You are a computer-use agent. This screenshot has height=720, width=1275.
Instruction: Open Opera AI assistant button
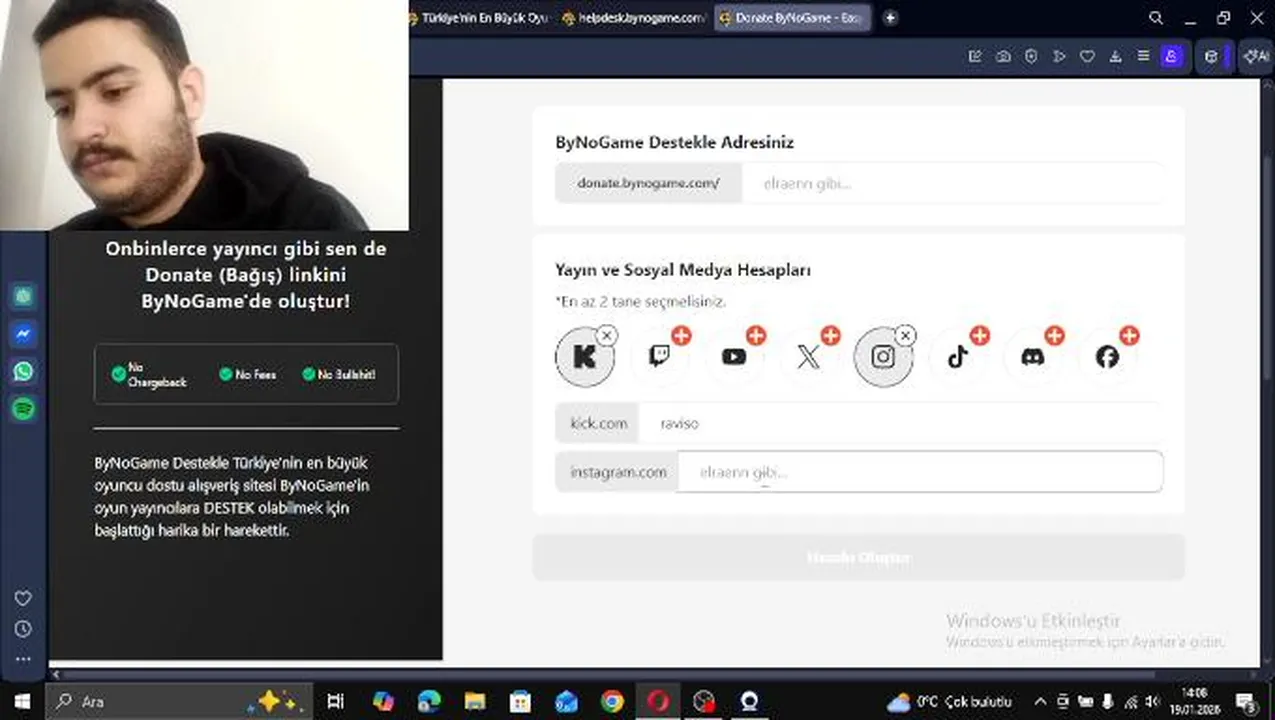pyautogui.click(x=1255, y=57)
